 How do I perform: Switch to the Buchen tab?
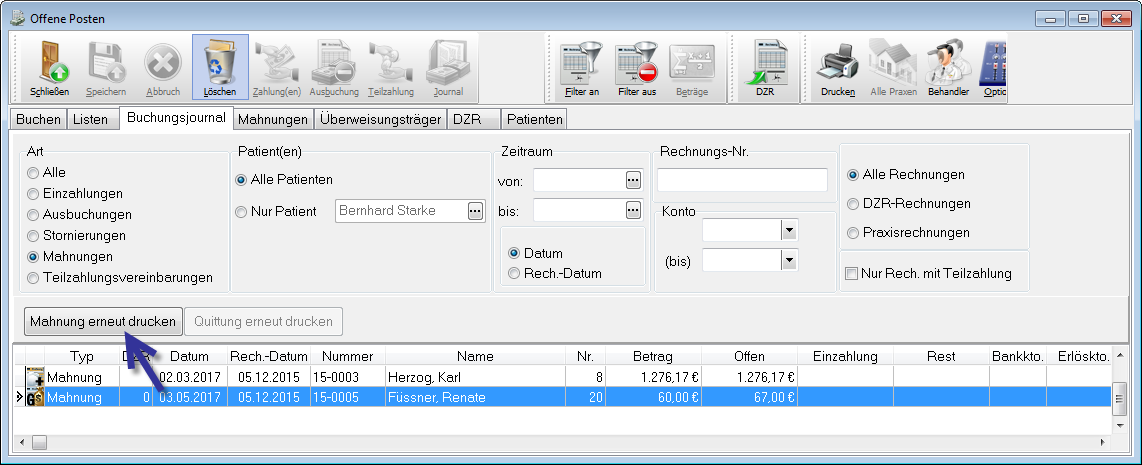coord(39,120)
